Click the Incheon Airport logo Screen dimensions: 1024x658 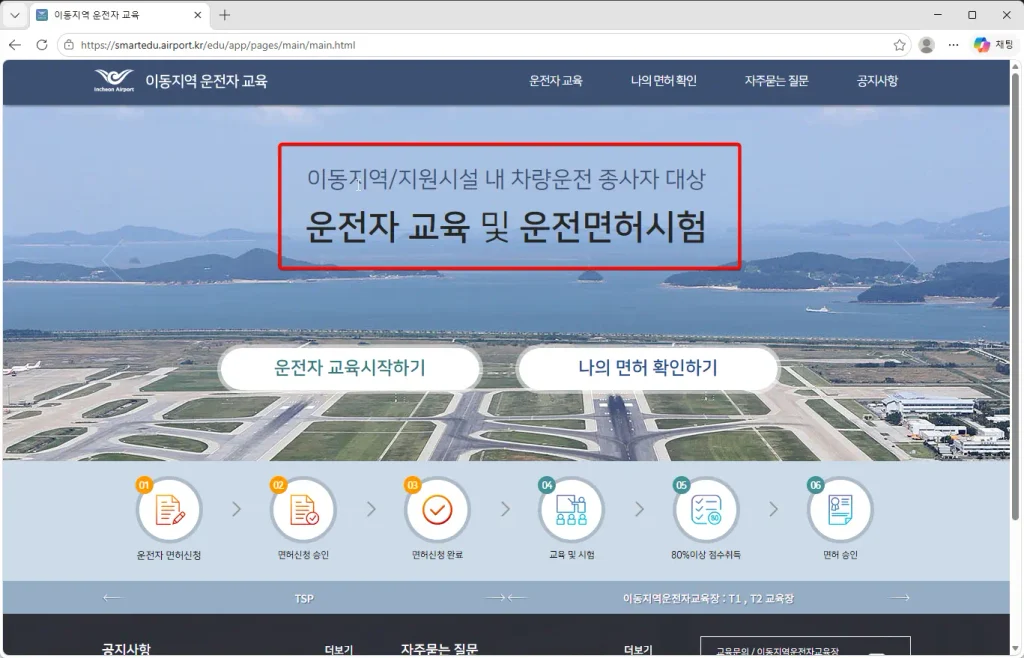[x=114, y=81]
